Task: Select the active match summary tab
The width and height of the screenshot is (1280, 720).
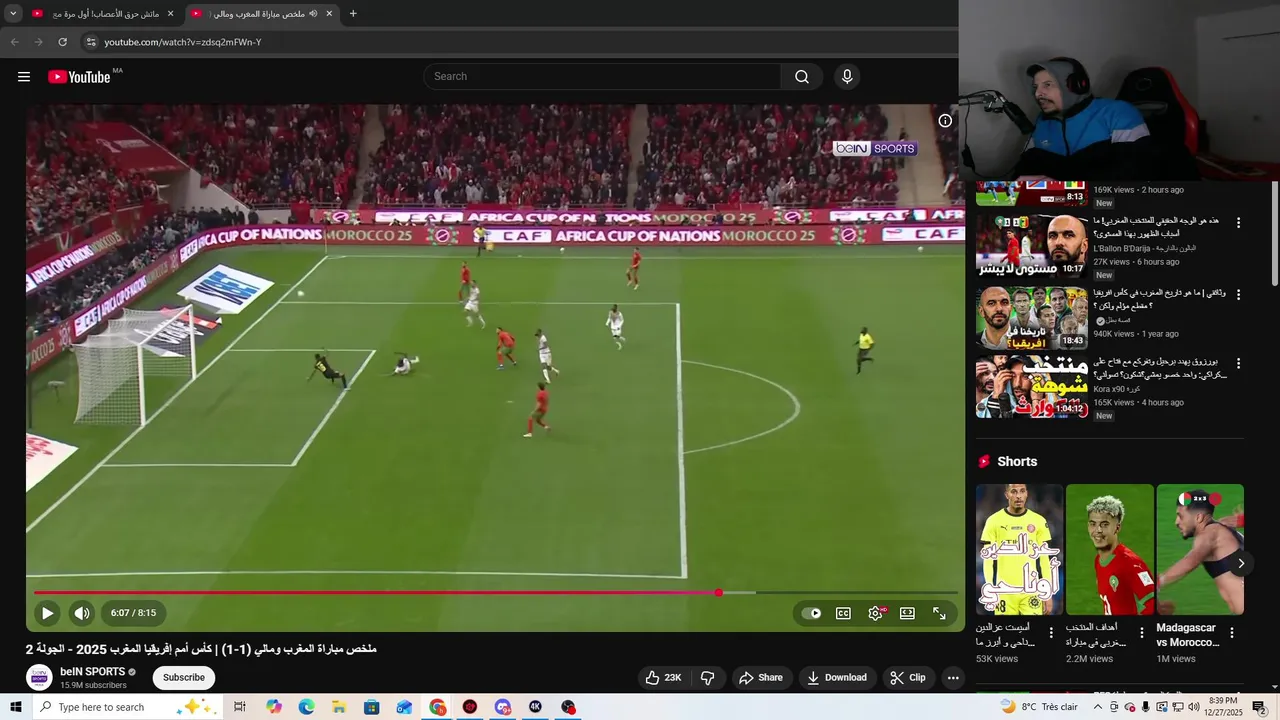Action: tap(263, 14)
